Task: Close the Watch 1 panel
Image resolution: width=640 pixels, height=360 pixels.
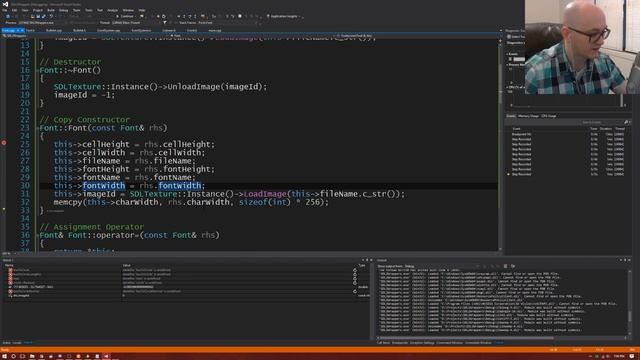Action: tap(371, 260)
